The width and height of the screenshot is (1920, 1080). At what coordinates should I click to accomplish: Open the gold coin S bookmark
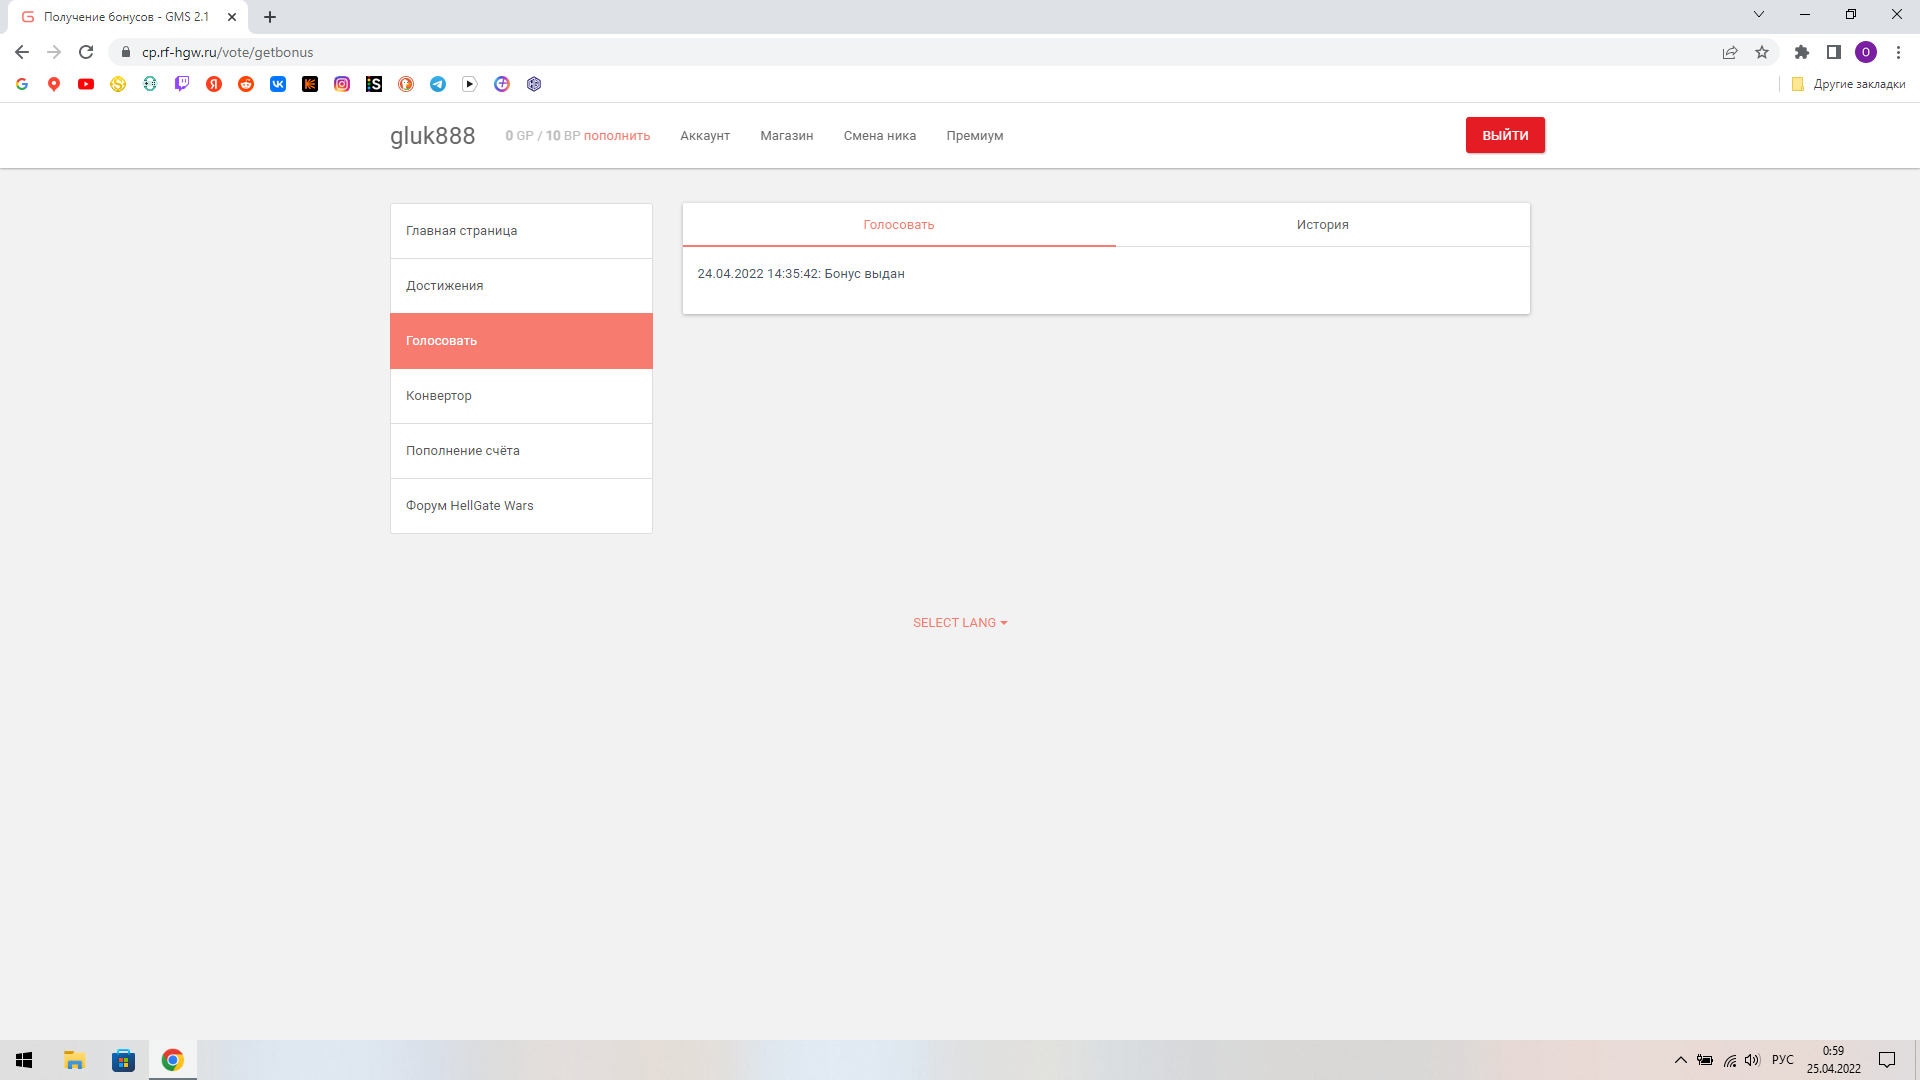[118, 84]
